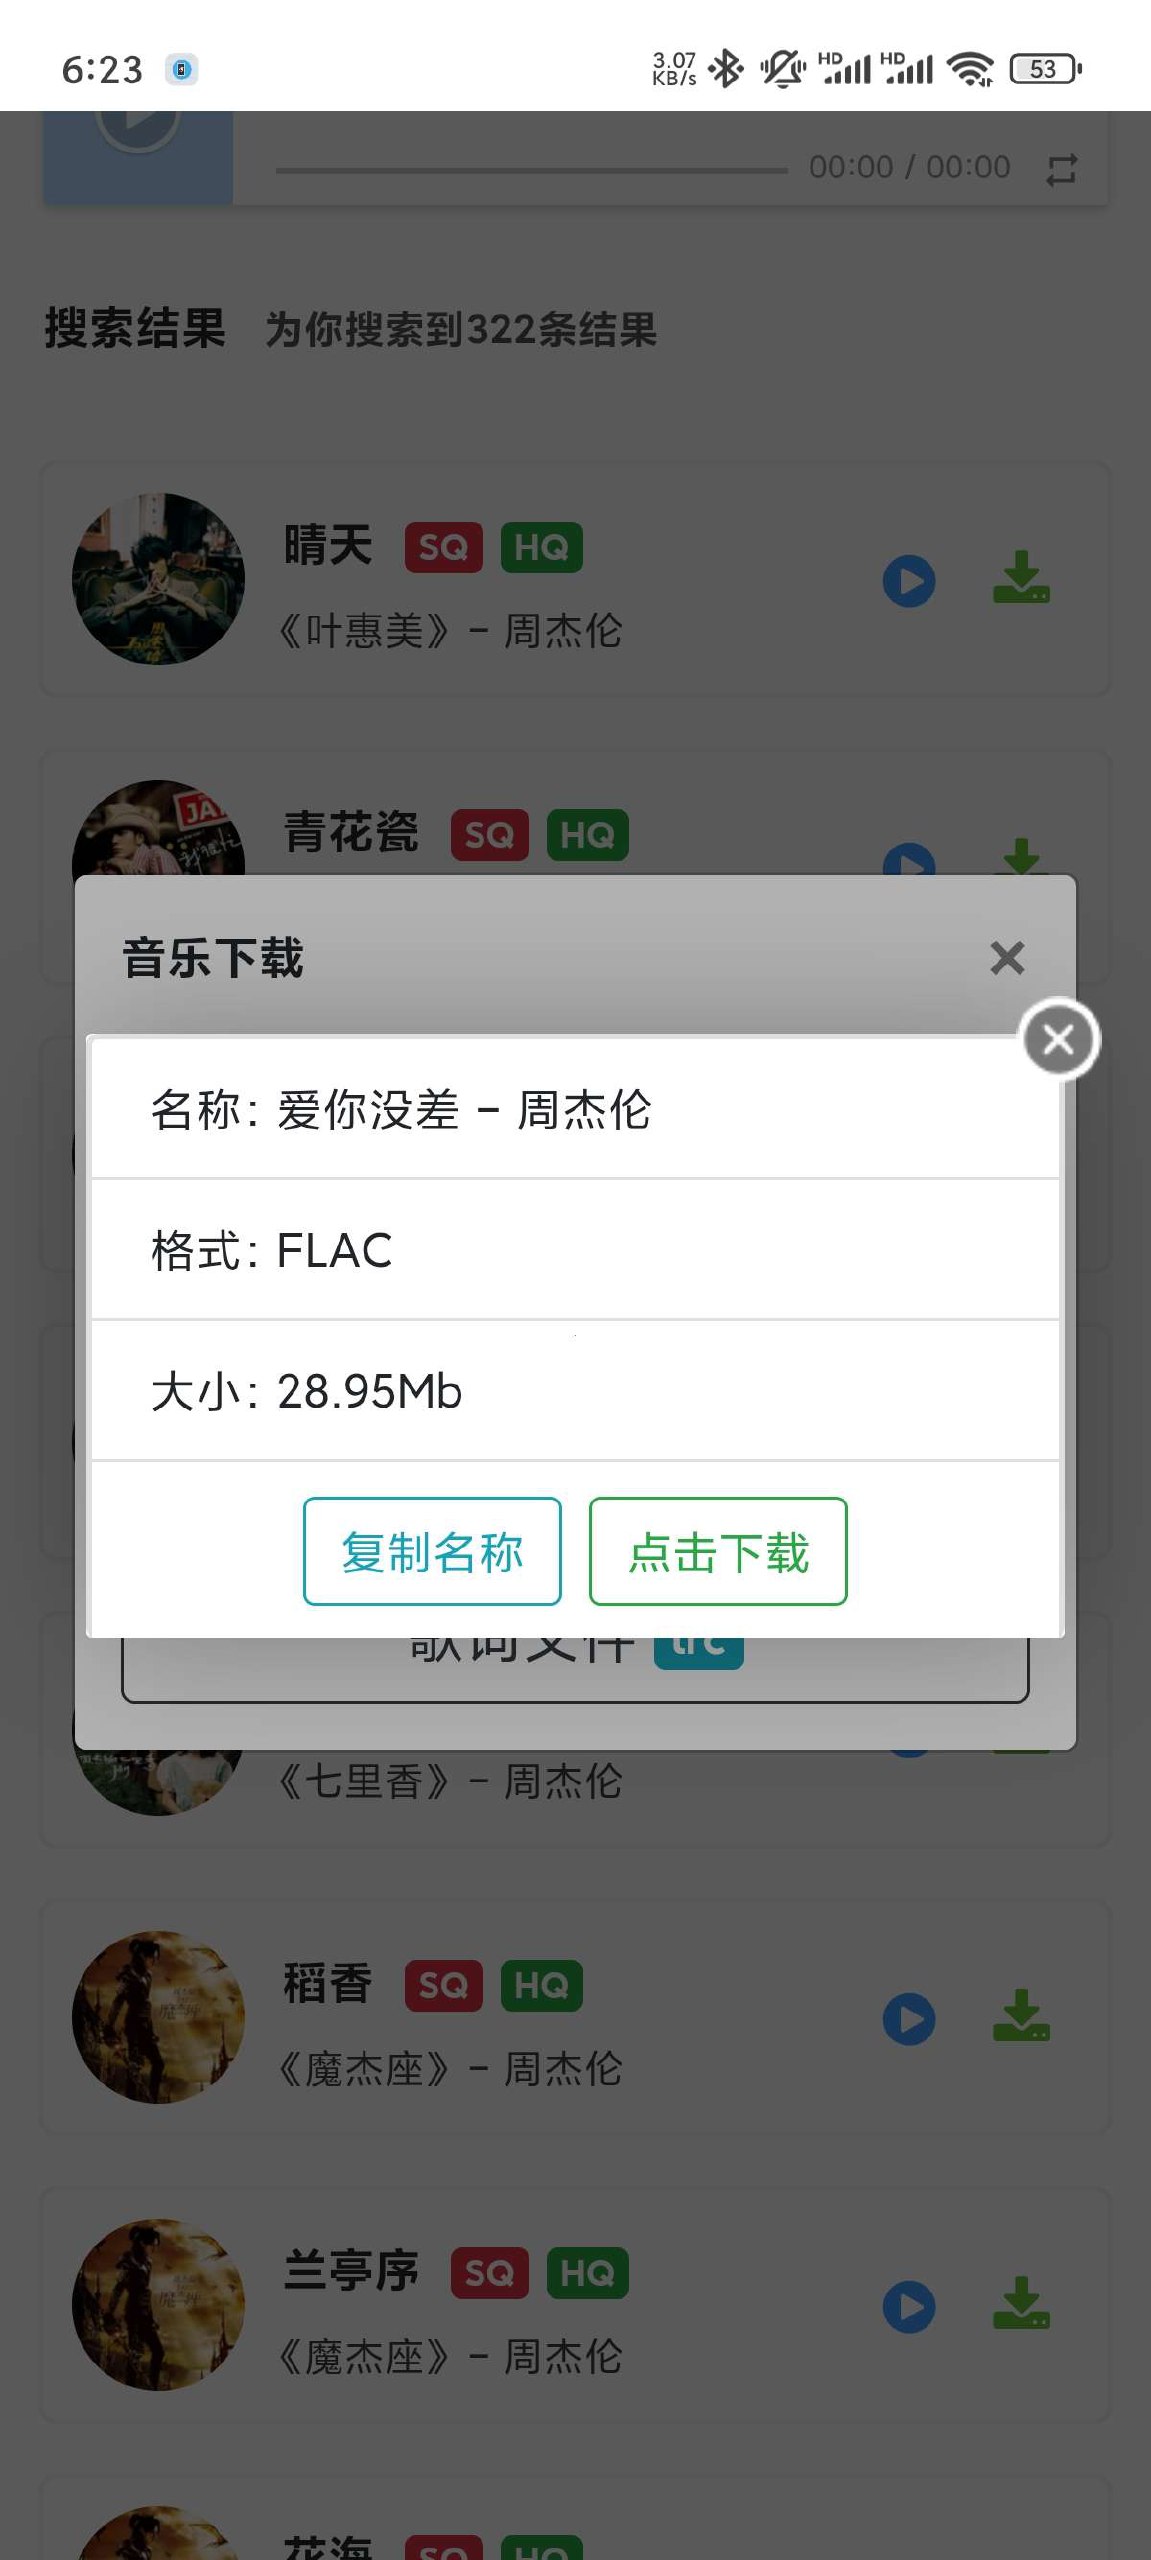Open the 晴天 album cover thumbnail
The width and height of the screenshot is (1151, 2560).
point(158,579)
